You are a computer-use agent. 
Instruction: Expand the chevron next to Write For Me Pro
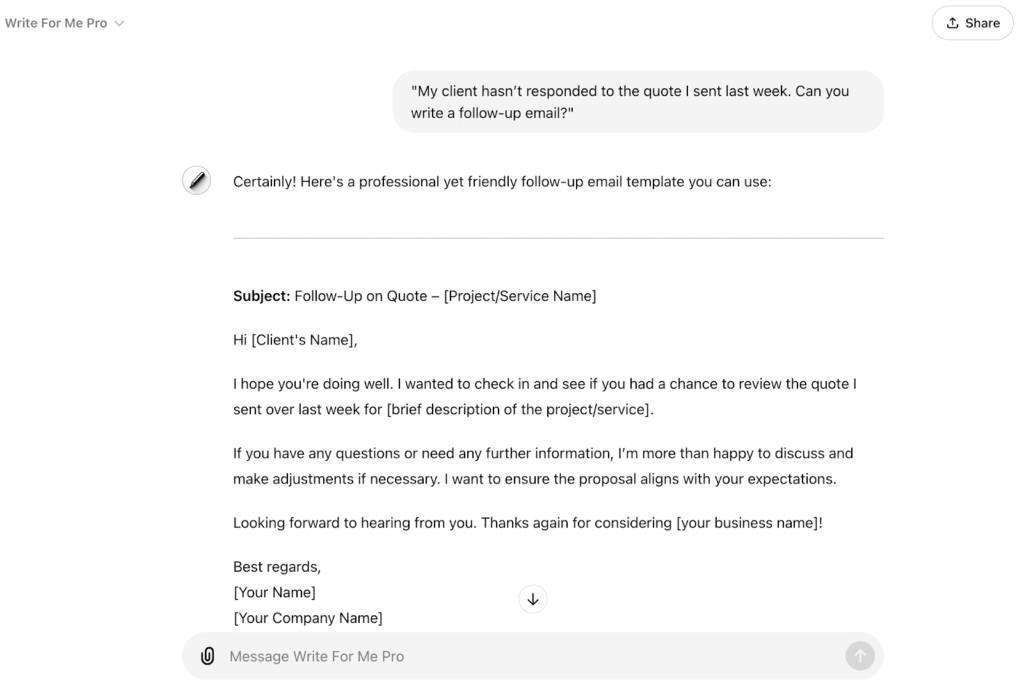(120, 23)
